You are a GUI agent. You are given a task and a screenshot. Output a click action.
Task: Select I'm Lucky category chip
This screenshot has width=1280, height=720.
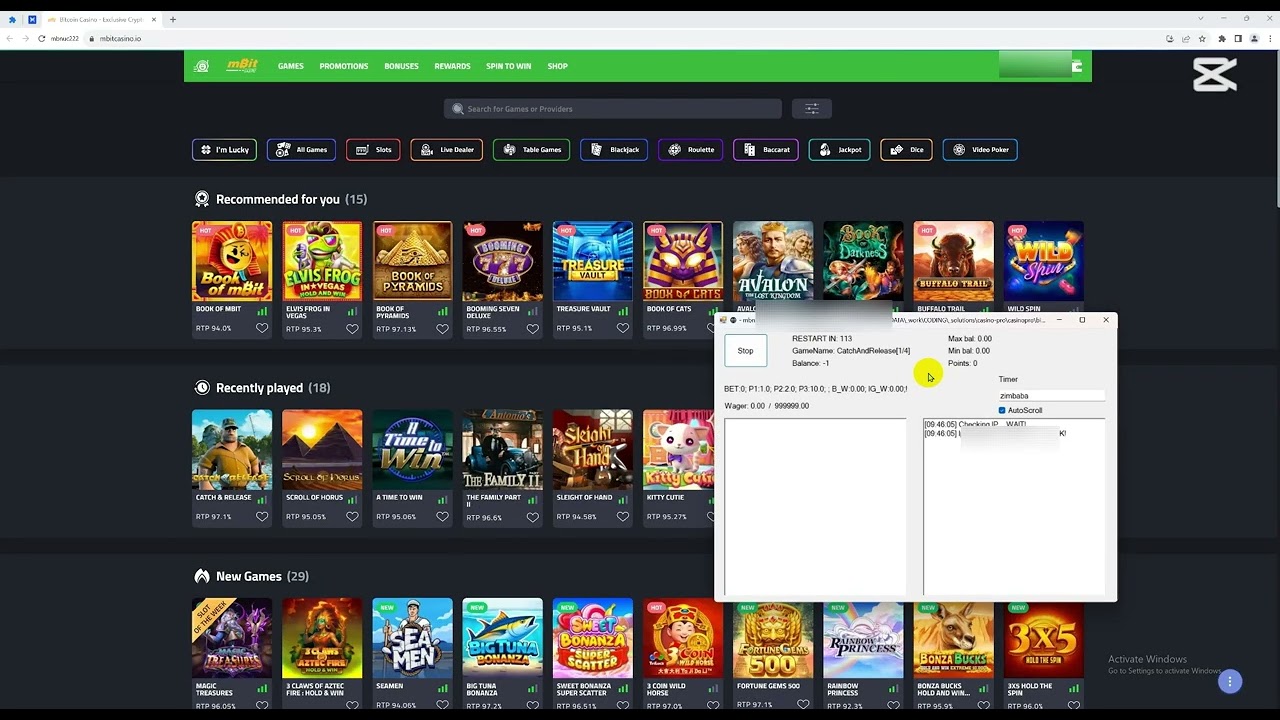tap(224, 150)
